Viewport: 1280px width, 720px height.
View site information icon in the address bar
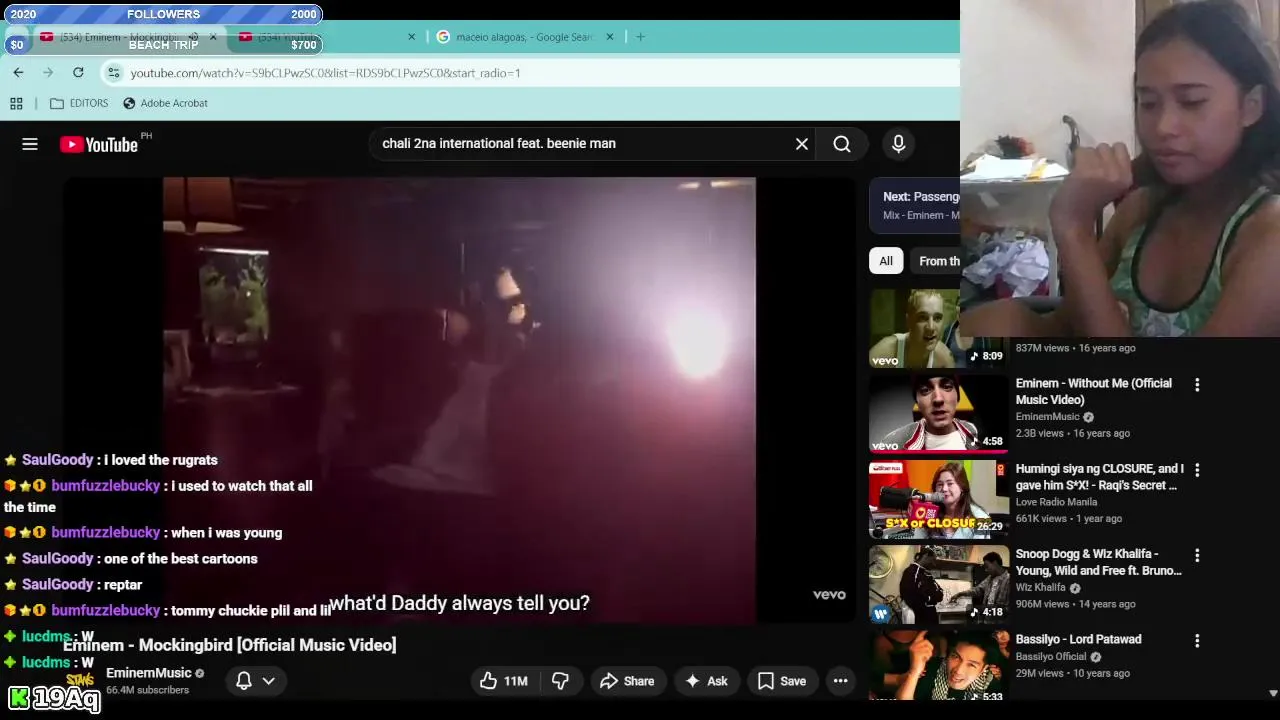[x=114, y=73]
